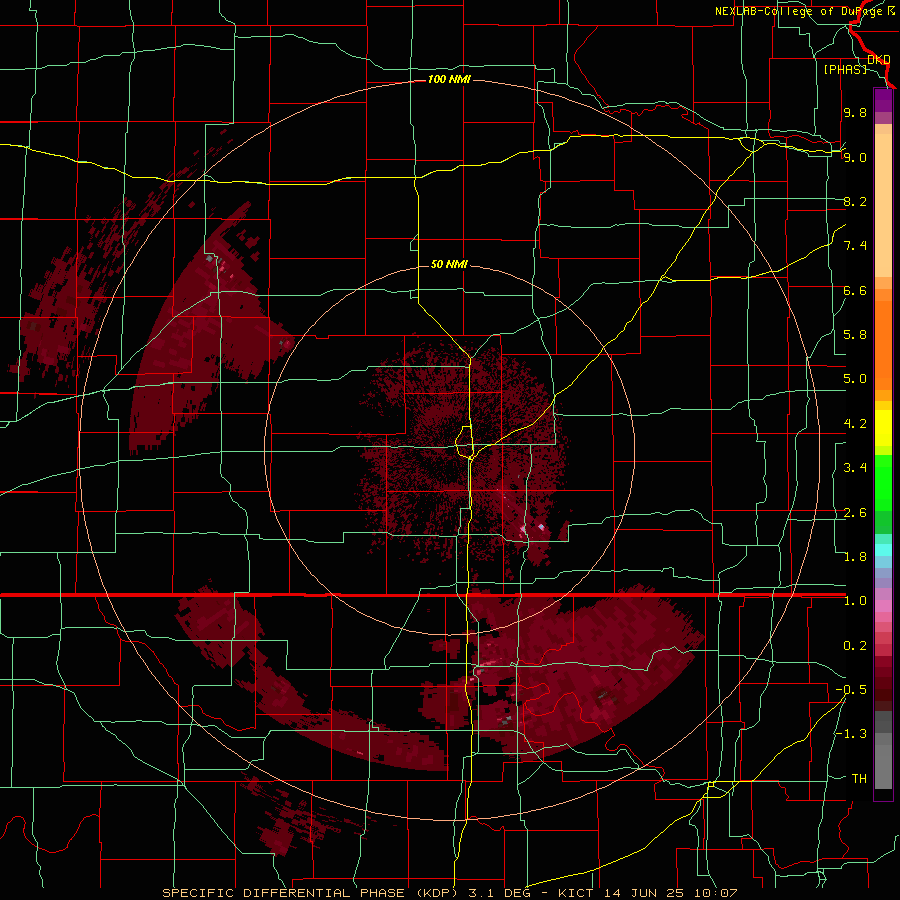The width and height of the screenshot is (900, 900).
Task: Pick the cyan band on the color bar
Action: click(883, 550)
